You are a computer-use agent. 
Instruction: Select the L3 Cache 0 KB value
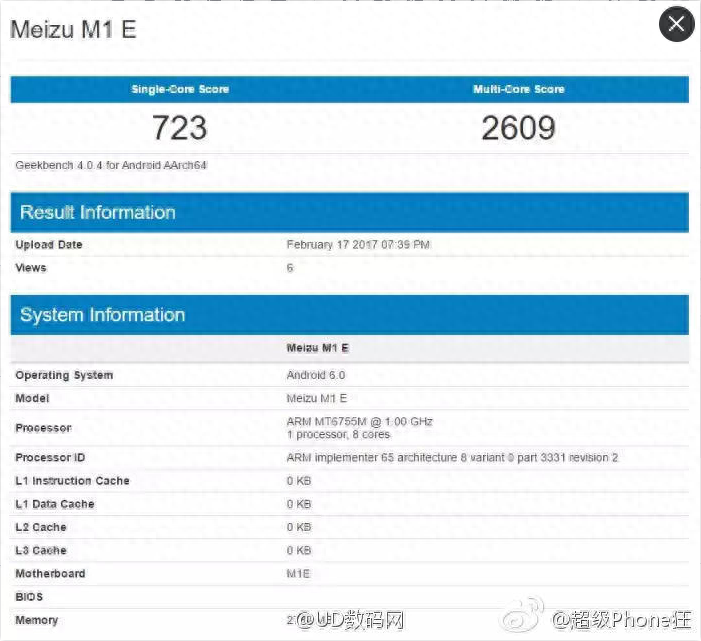pos(299,551)
